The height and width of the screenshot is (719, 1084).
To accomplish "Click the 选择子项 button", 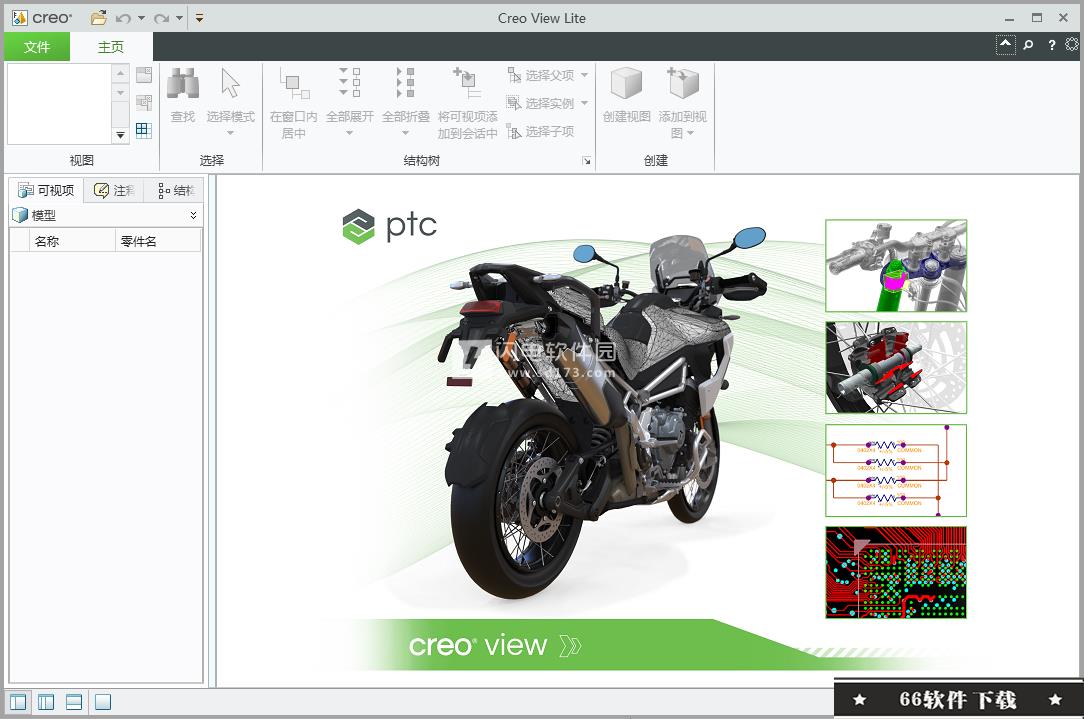I will pos(541,131).
